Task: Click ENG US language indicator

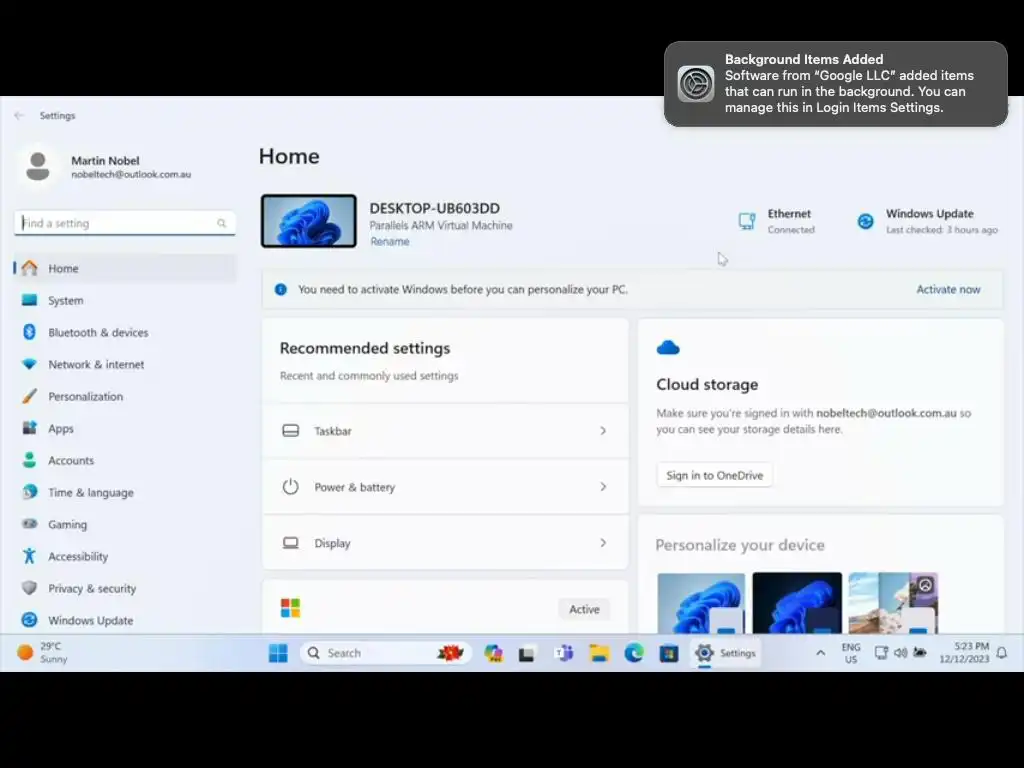Action: [x=851, y=653]
